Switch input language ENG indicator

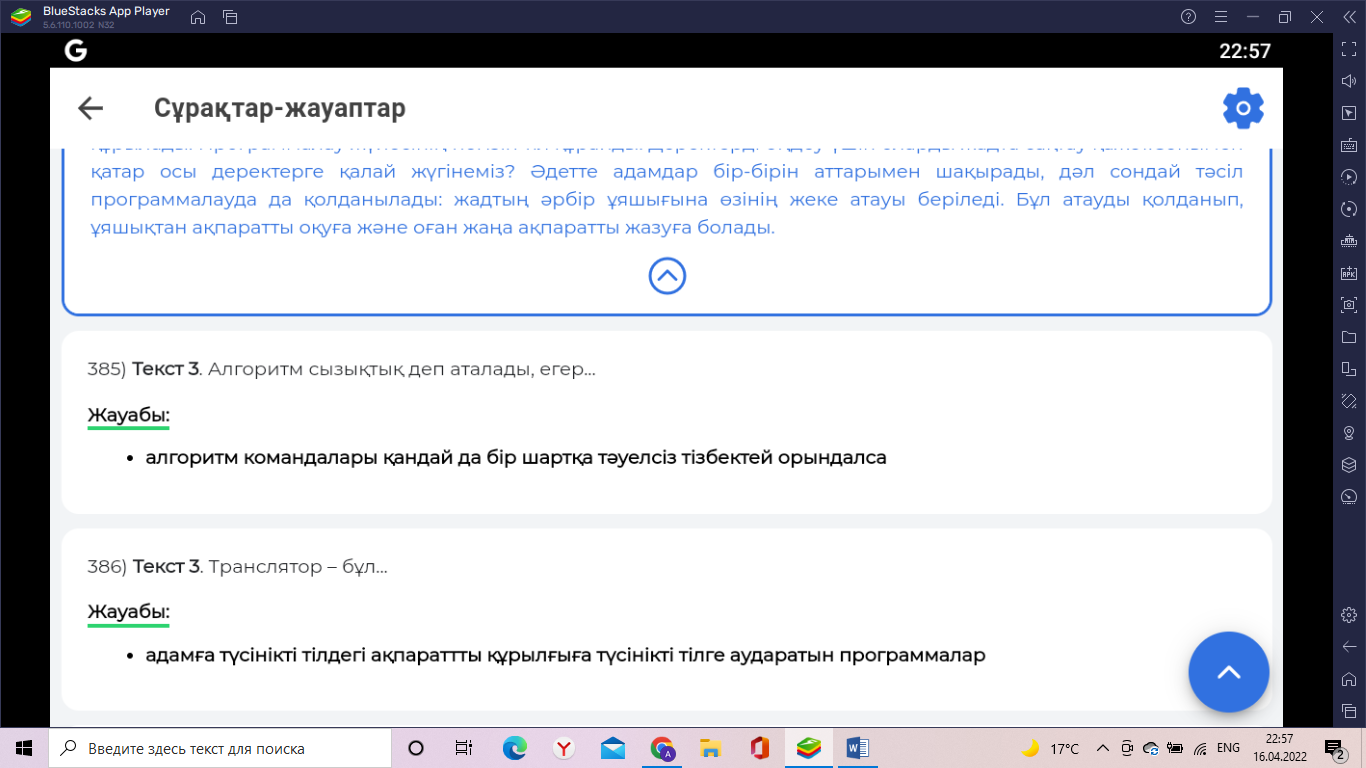(1228, 748)
